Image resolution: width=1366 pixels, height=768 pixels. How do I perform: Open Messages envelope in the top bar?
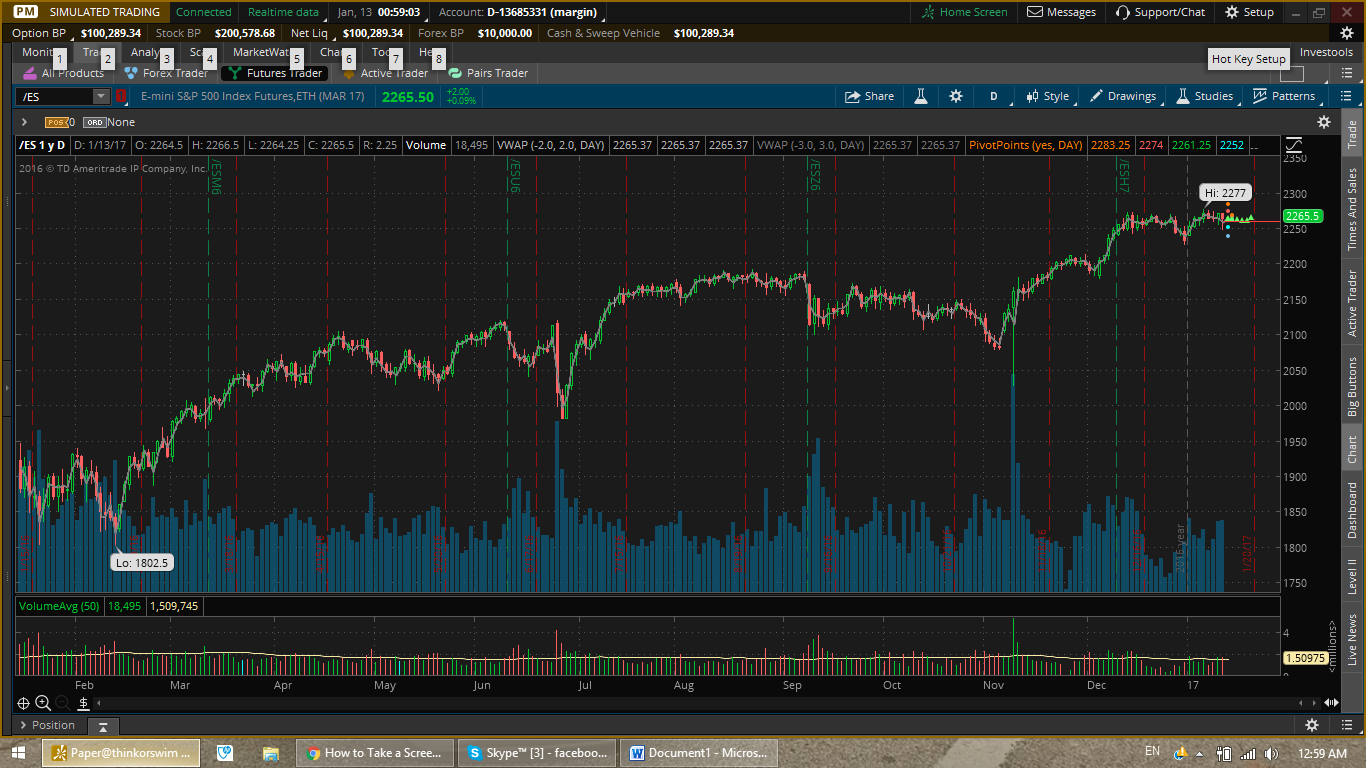tap(1061, 12)
